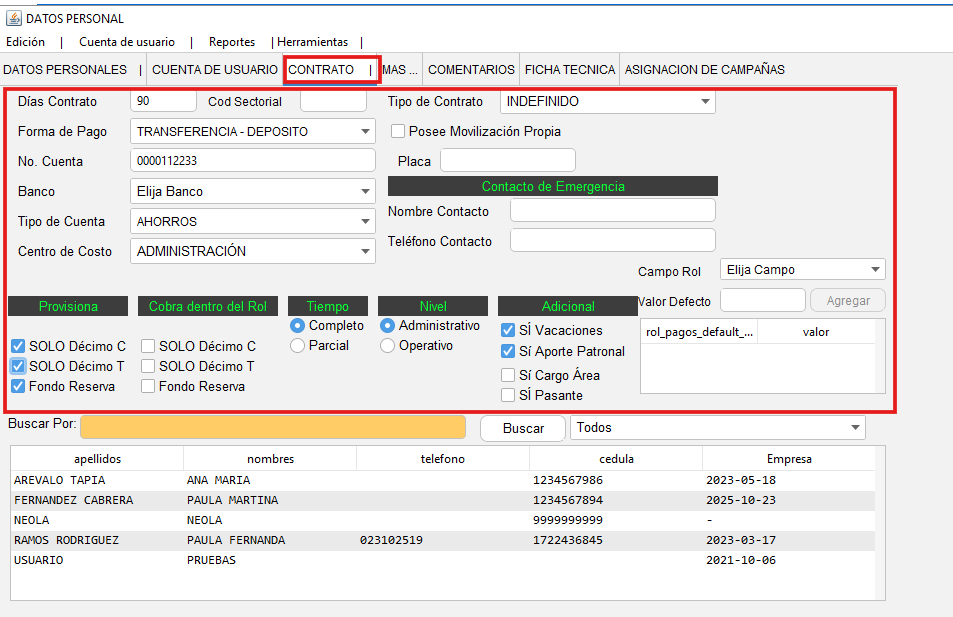Expand the Centro de Costo dropdown

[365, 252]
